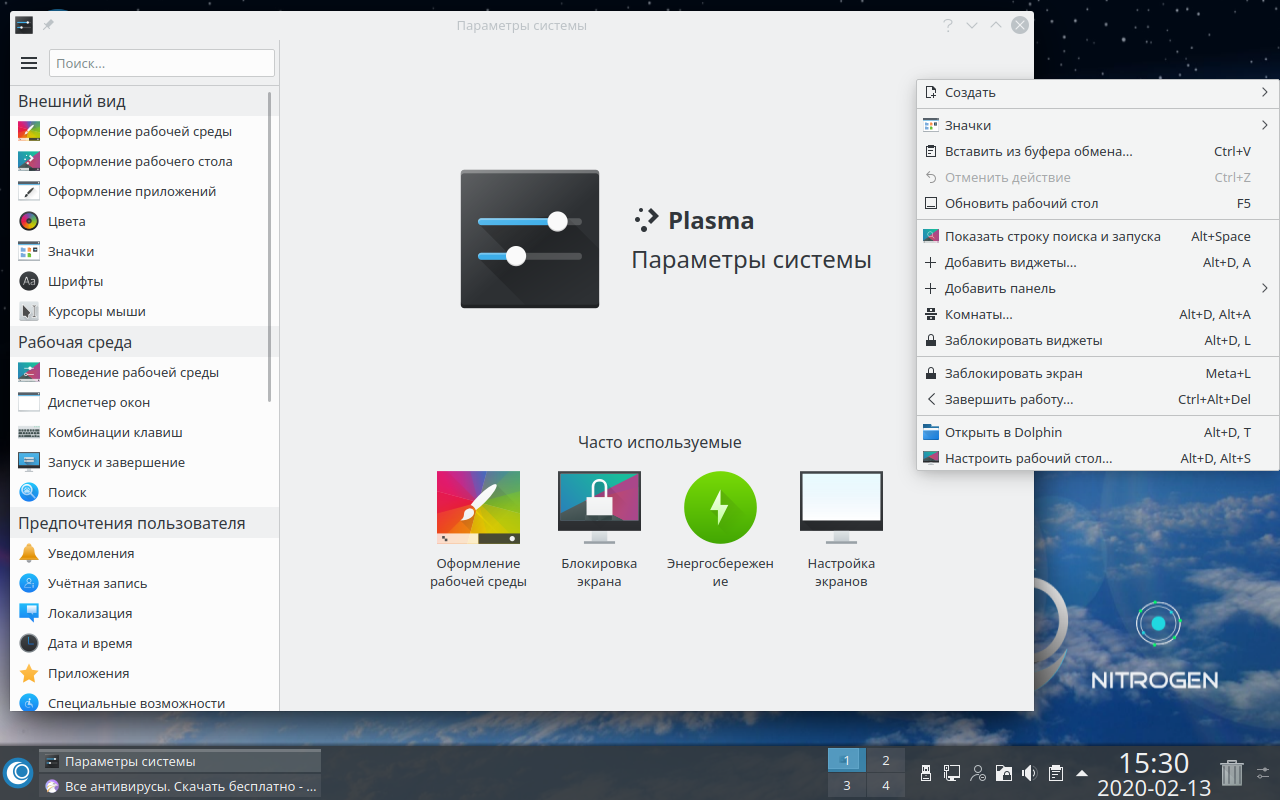This screenshot has width=1280, height=800.
Task: Open the clipboard icon in system tray
Action: click(x=1056, y=773)
